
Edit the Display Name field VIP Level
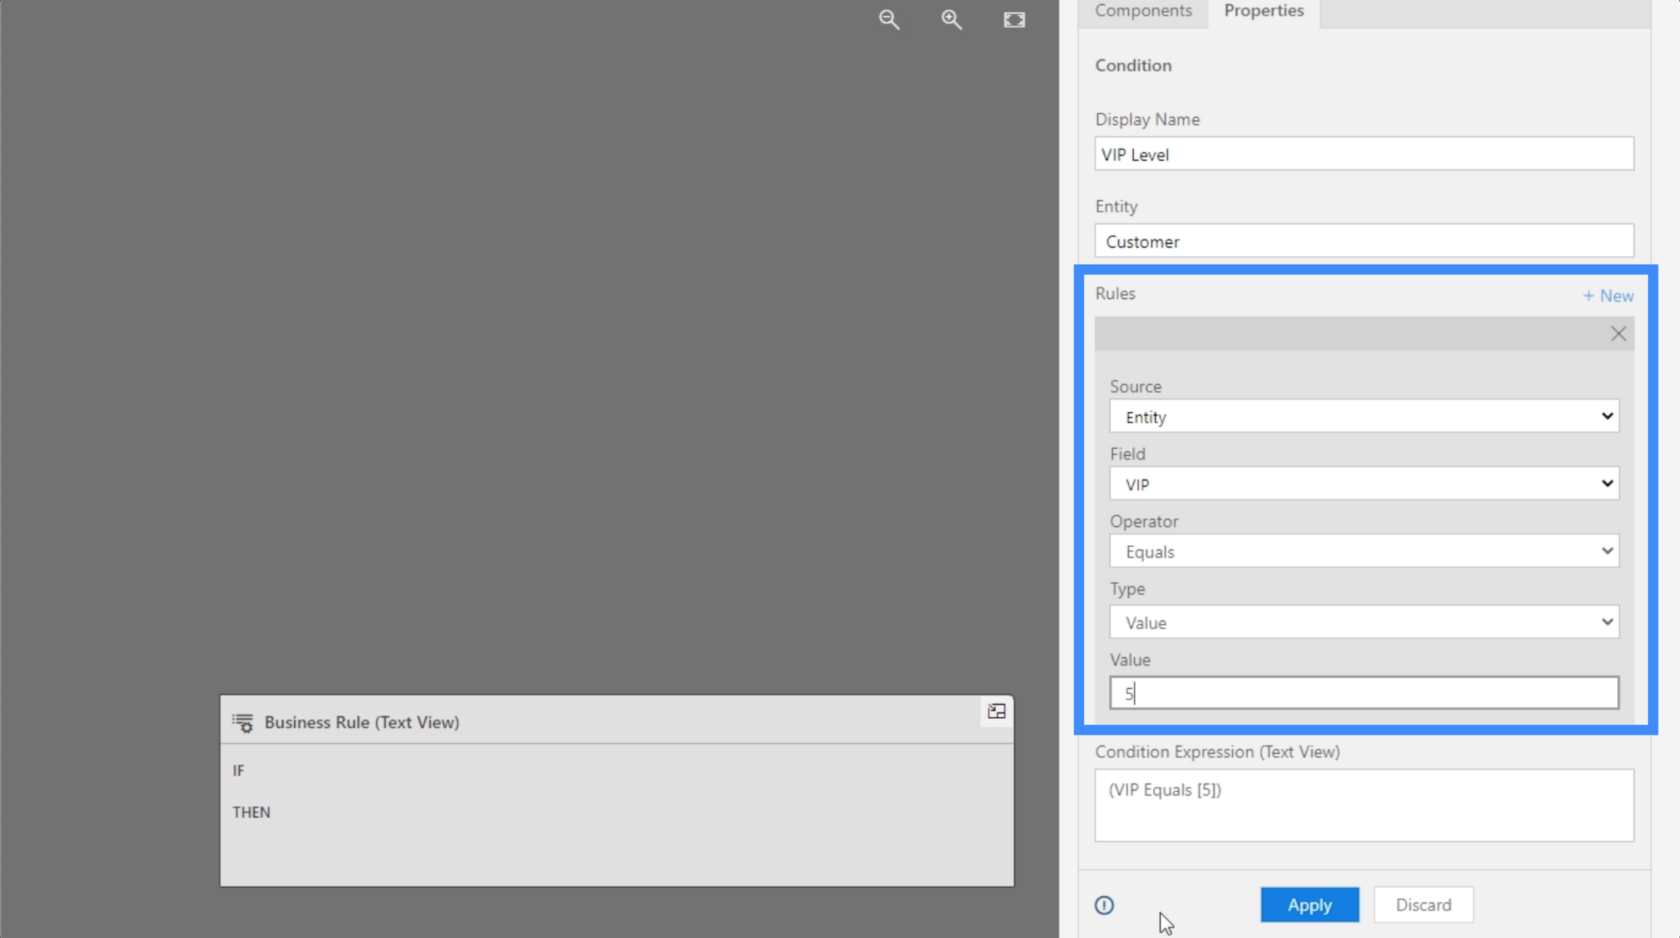point(1364,154)
